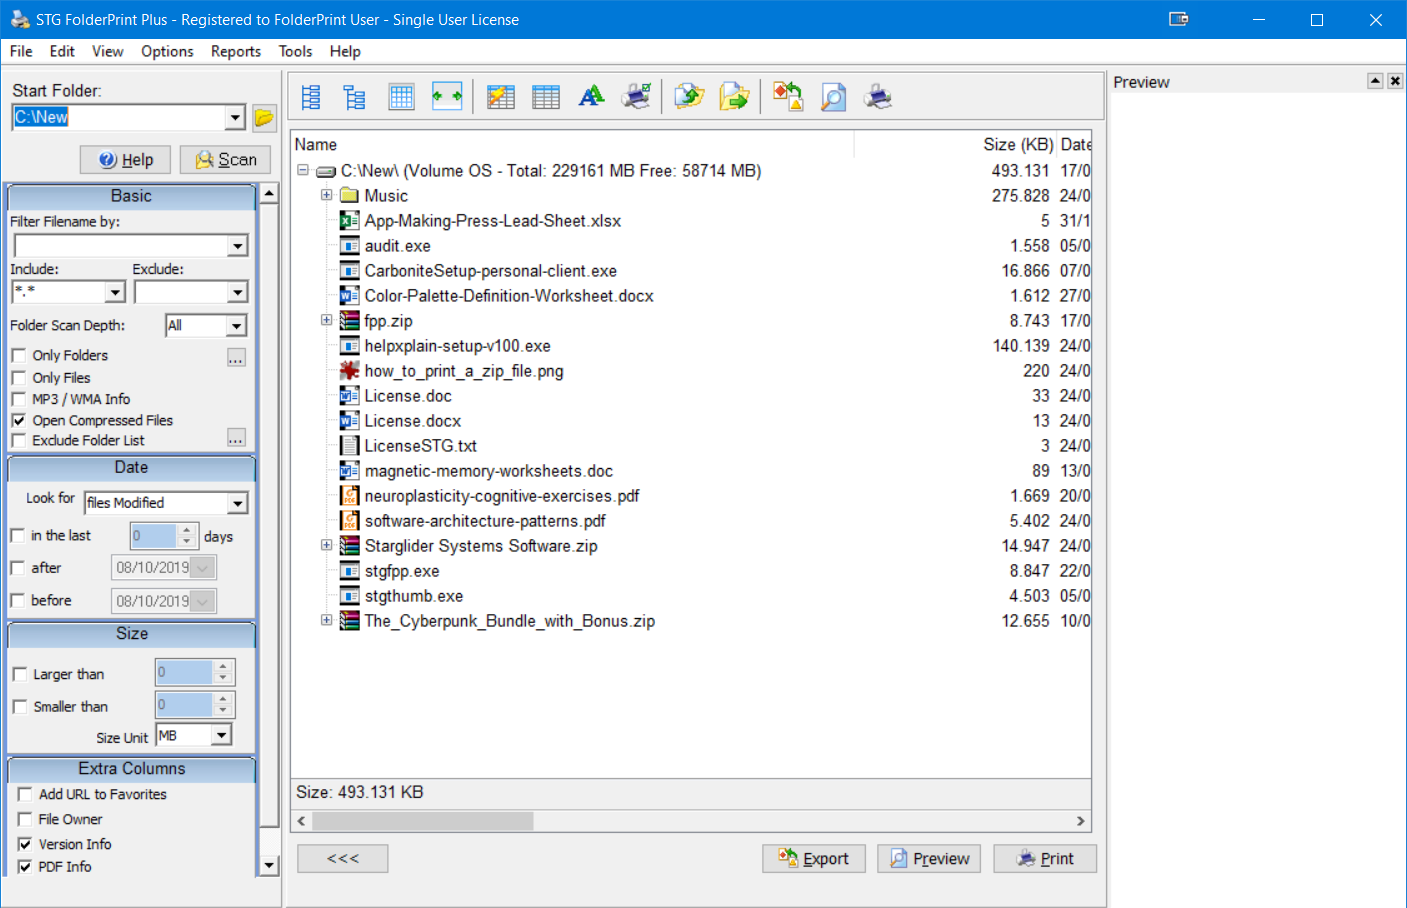Click the blue grid lines toolbar icon
The height and width of the screenshot is (908, 1407).
402,97
